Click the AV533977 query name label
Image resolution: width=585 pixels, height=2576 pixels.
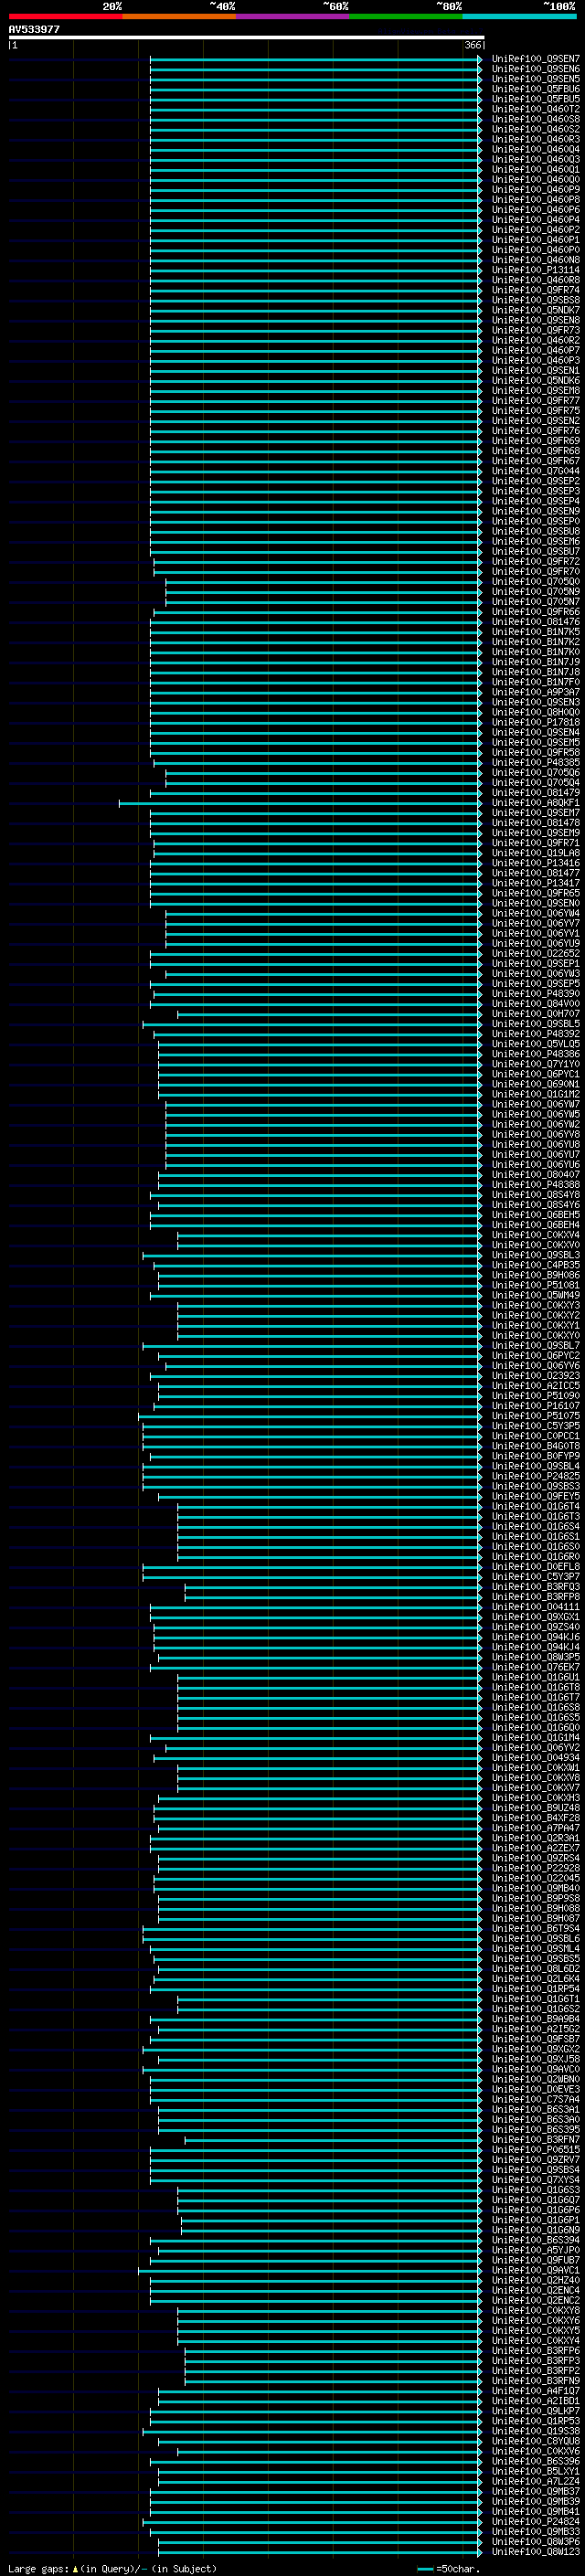(34, 29)
